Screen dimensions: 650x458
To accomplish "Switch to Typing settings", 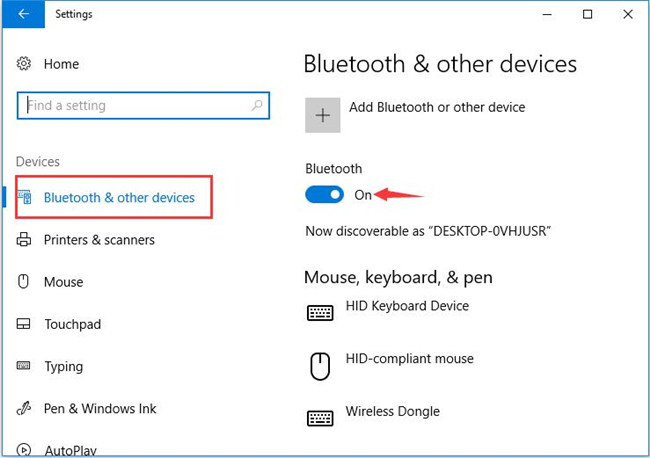I will [63, 366].
